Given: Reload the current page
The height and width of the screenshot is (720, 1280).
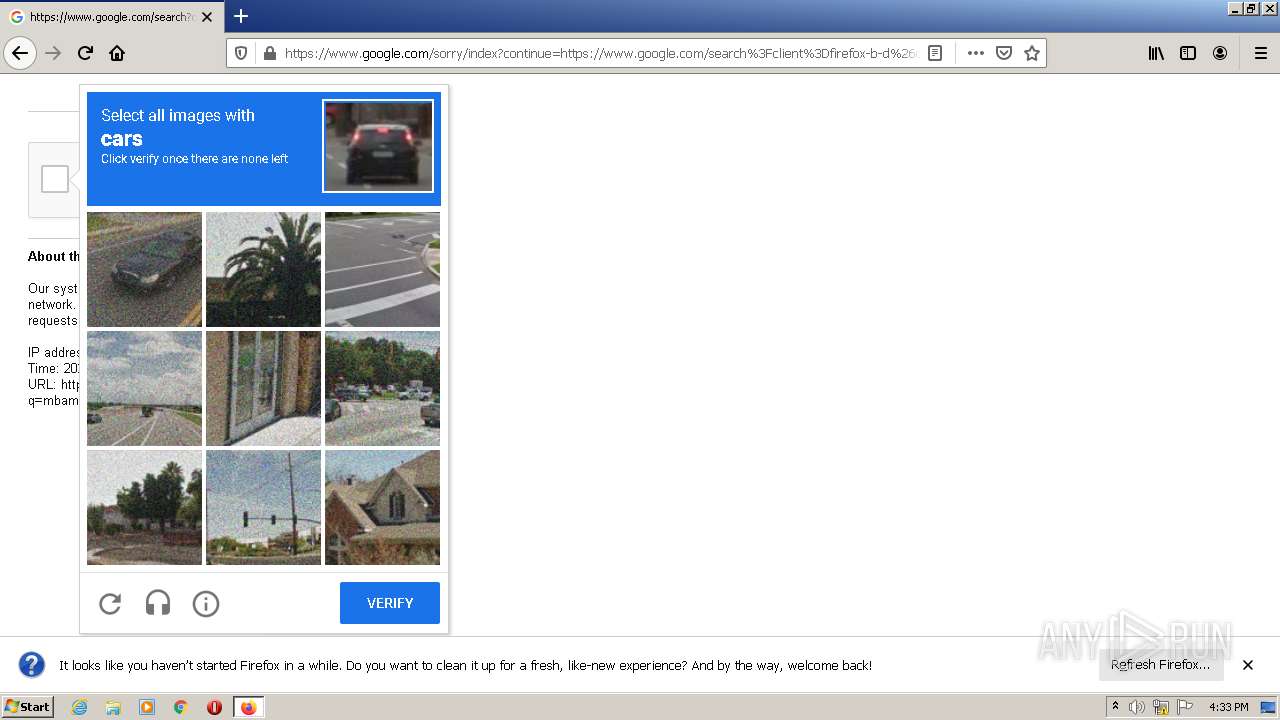Looking at the screenshot, I should pyautogui.click(x=85, y=53).
